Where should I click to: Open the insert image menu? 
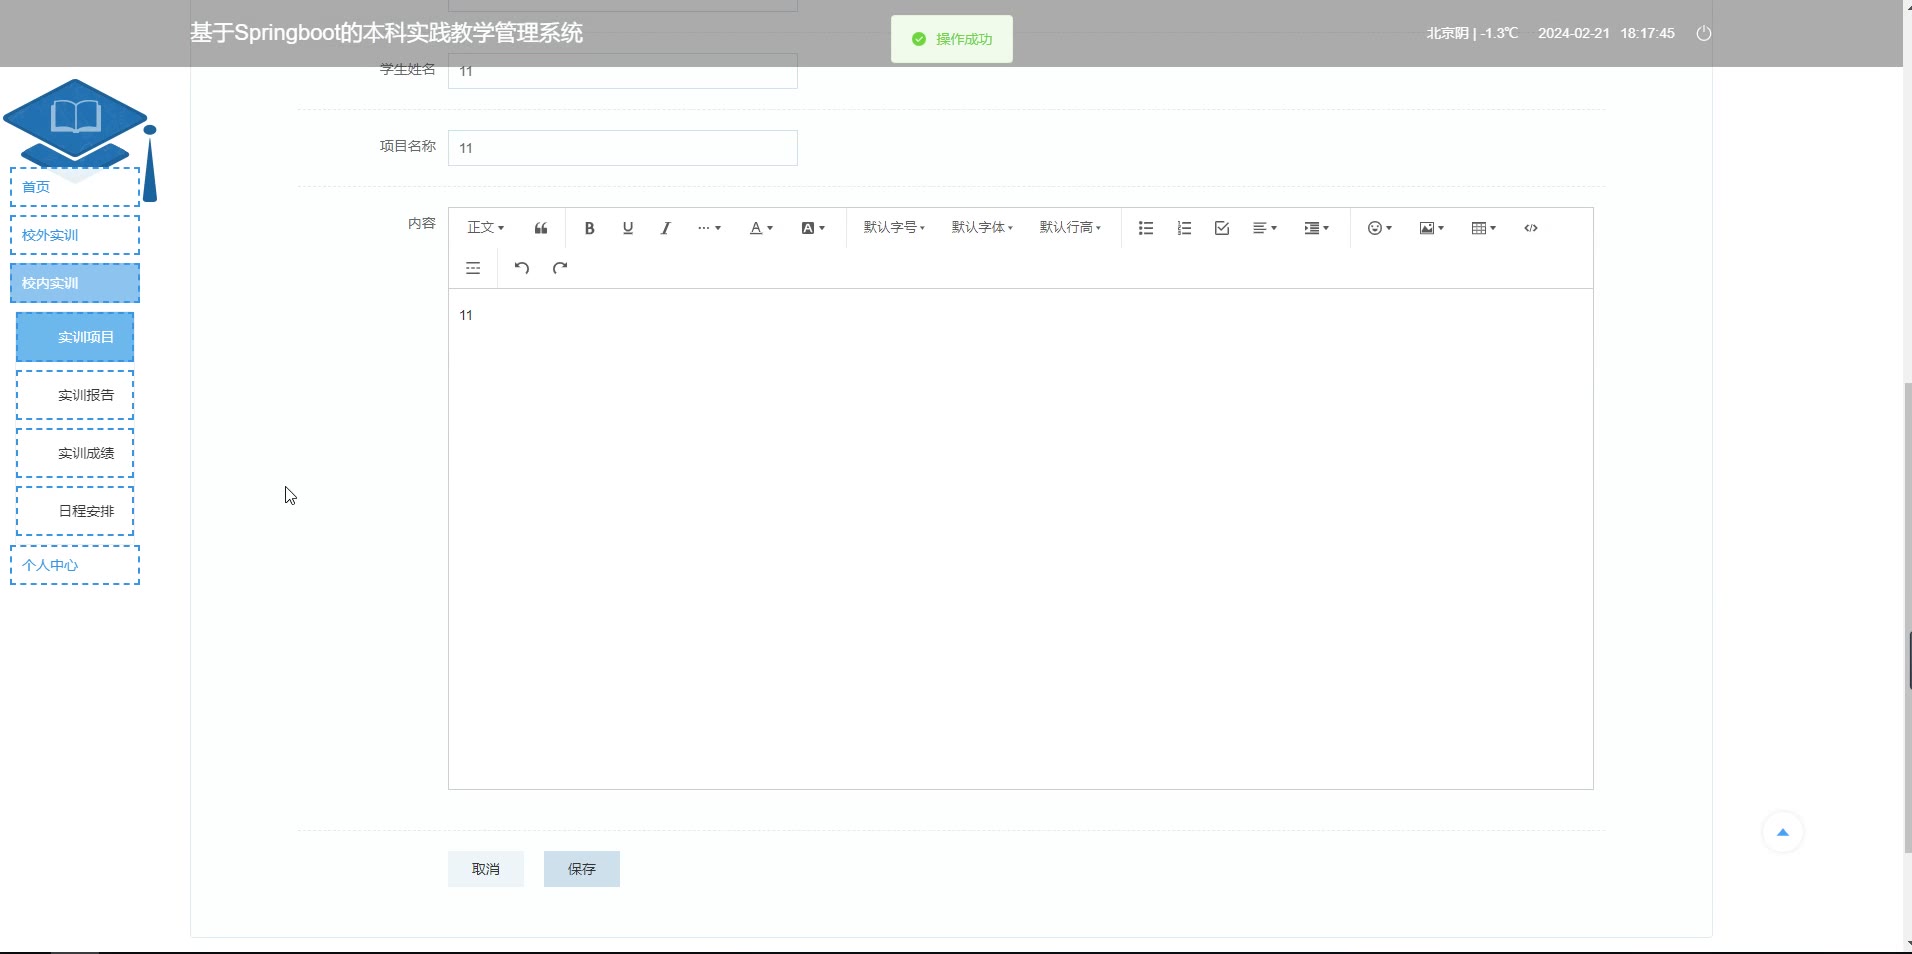(1432, 228)
